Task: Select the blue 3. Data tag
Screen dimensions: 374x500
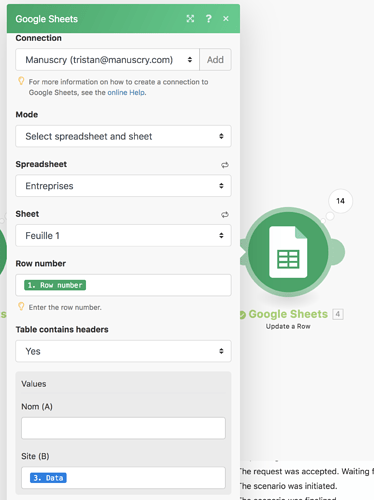Action: coord(48,478)
